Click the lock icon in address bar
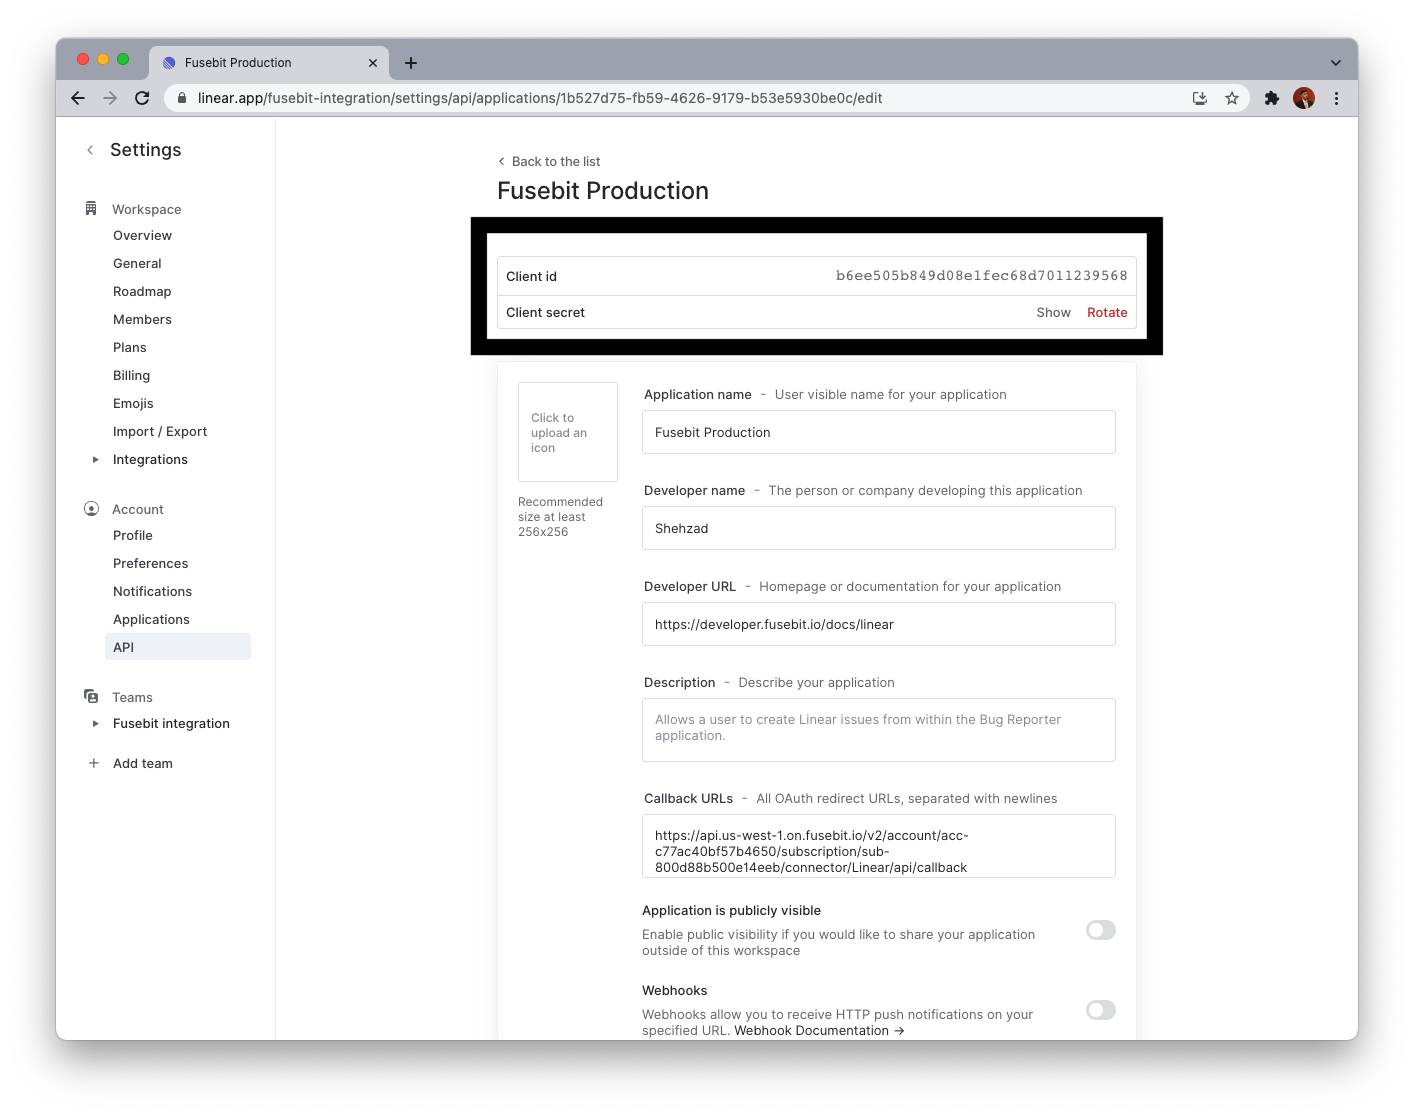This screenshot has width=1414, height=1114. pos(182,98)
